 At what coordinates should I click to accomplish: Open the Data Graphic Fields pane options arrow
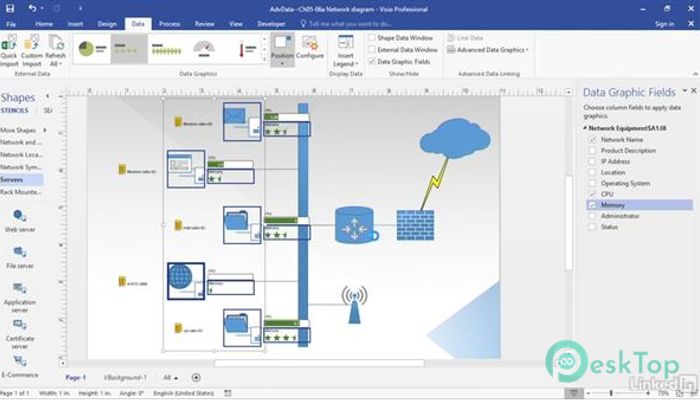coord(684,91)
